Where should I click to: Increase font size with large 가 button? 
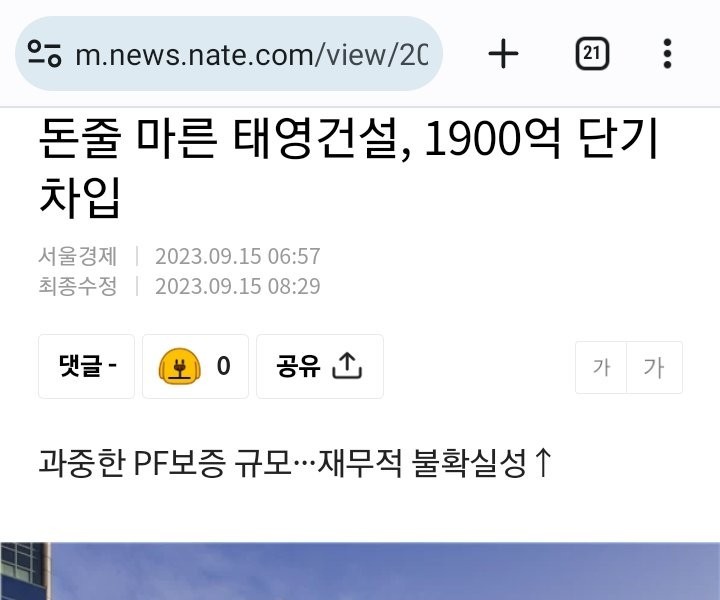(x=654, y=367)
